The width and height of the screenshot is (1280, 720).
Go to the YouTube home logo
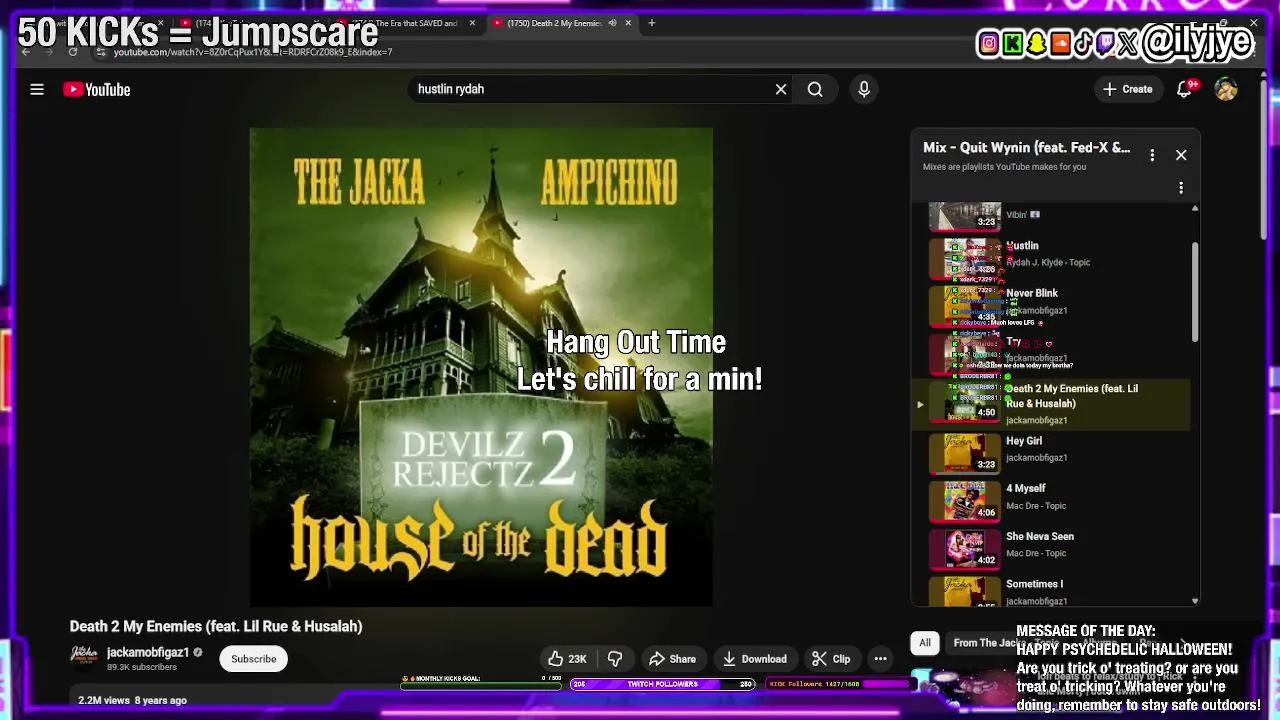(97, 89)
